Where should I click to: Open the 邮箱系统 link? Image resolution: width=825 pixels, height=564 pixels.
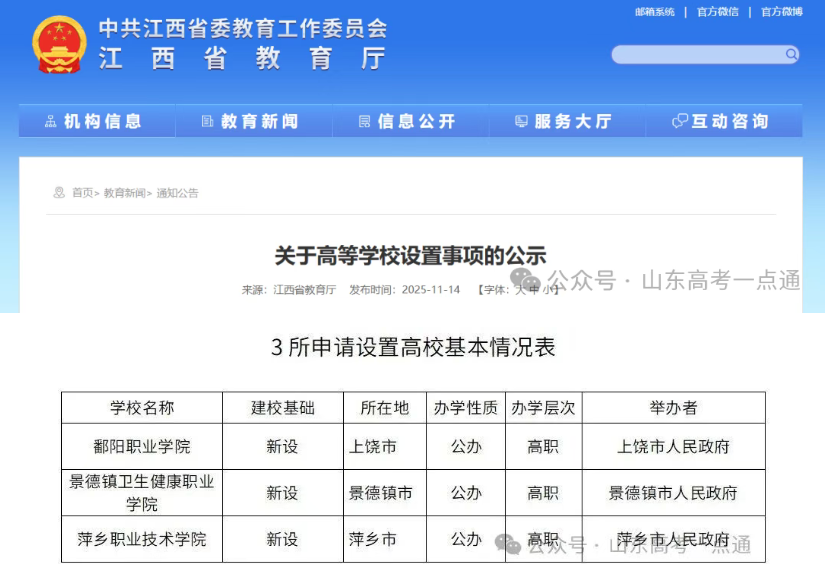[x=655, y=12]
